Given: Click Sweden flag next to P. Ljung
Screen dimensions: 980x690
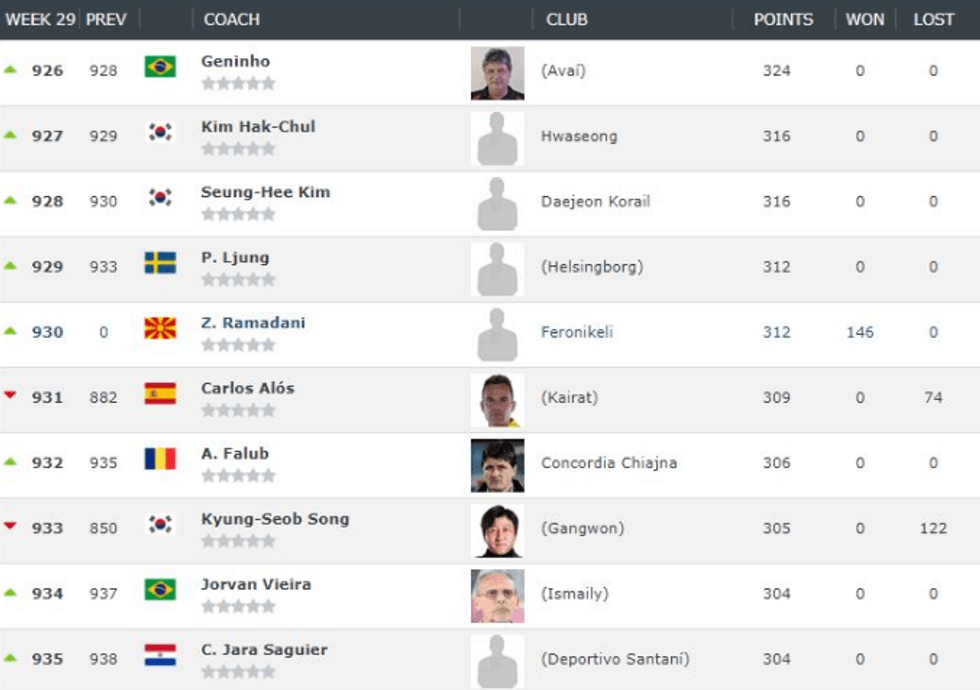Looking at the screenshot, I should point(160,263).
